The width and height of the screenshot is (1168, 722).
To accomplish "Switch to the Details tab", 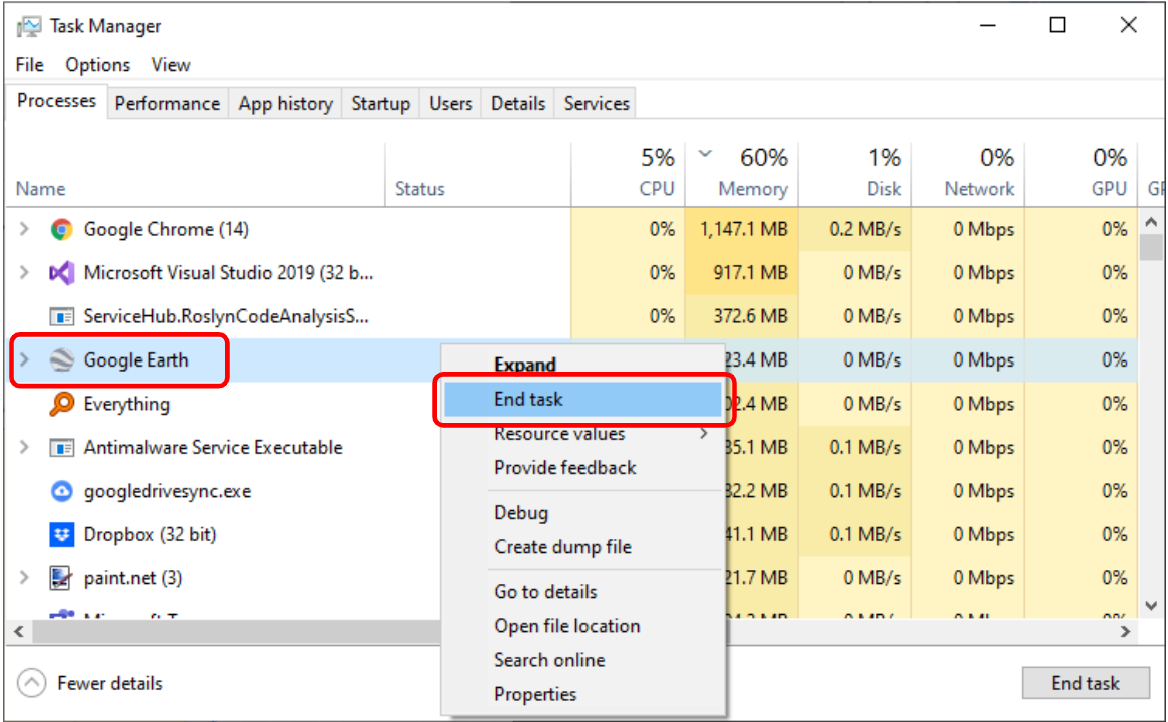I will (x=518, y=104).
